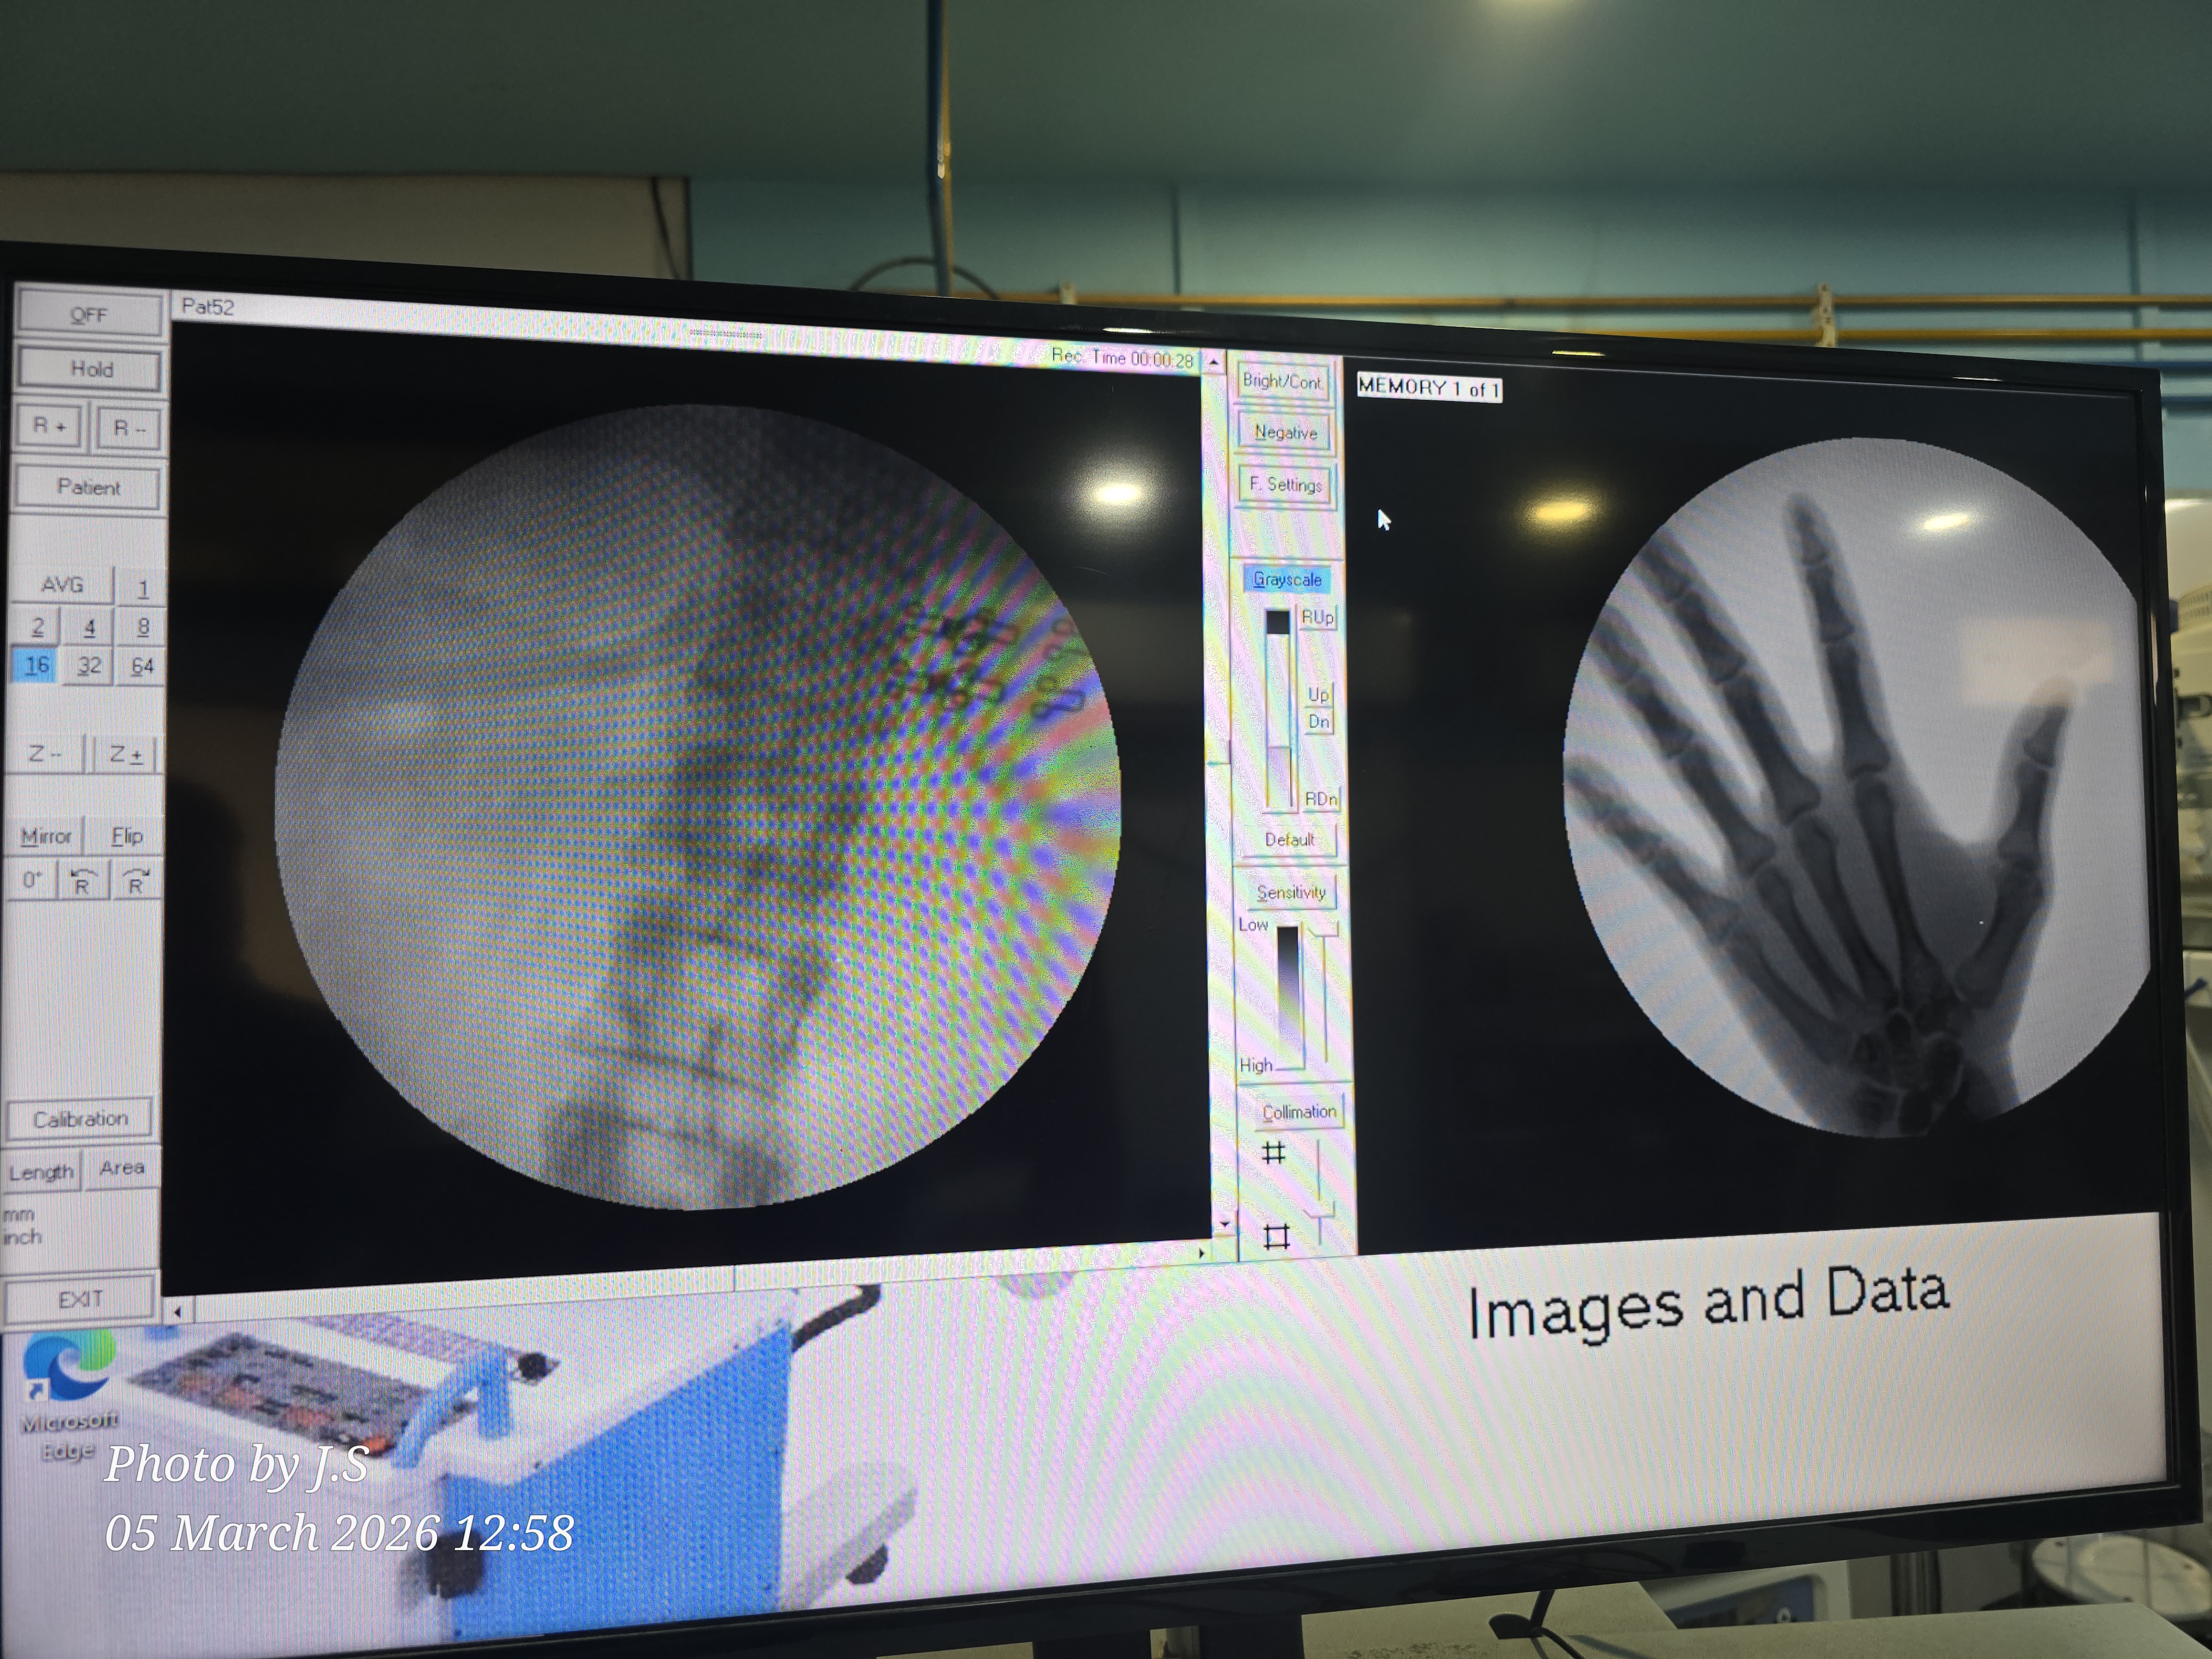Select the lower collimation square icon
The height and width of the screenshot is (1659, 2212).
1277,1236
